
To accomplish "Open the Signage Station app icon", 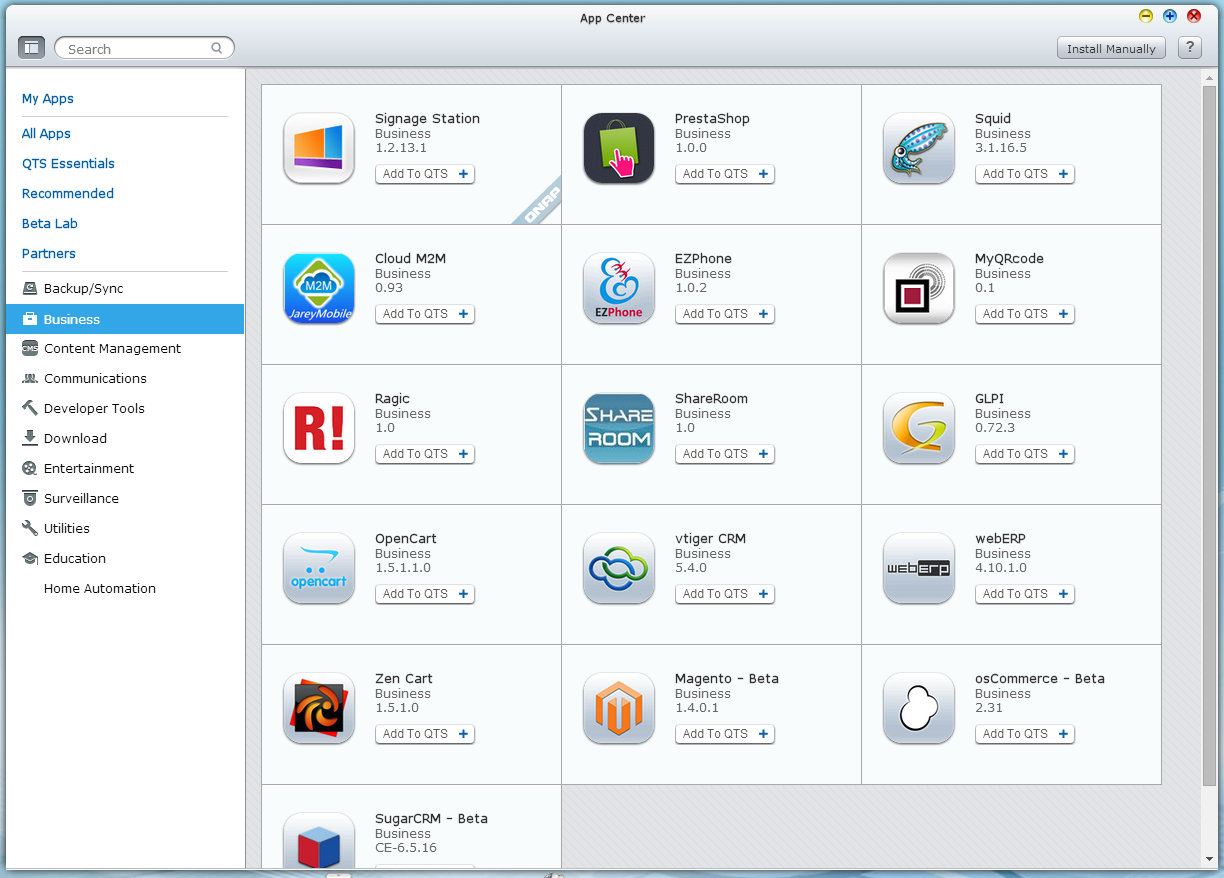I will point(319,148).
